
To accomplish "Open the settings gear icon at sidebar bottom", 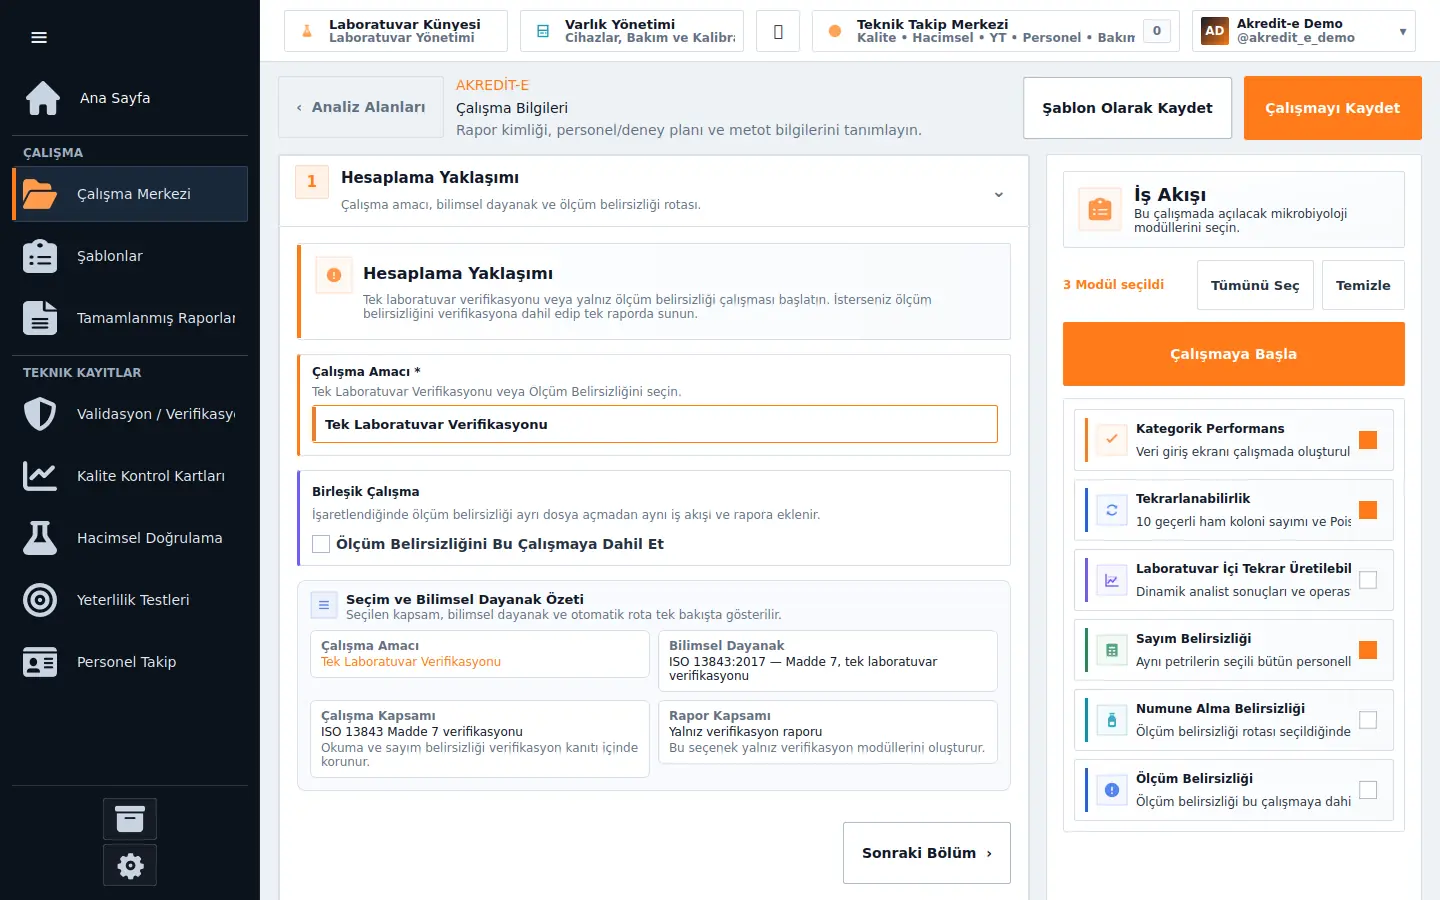I will [x=130, y=866].
